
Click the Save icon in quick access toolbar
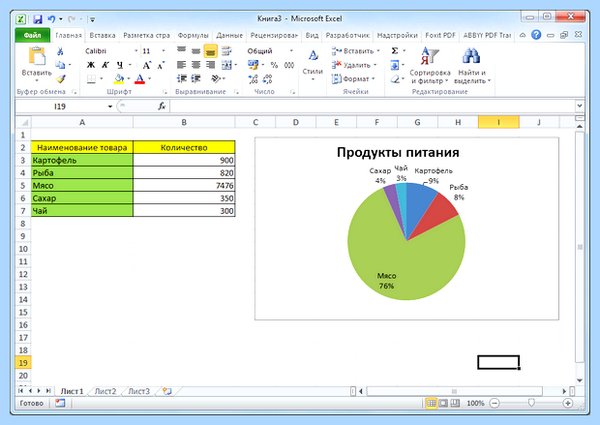point(38,19)
